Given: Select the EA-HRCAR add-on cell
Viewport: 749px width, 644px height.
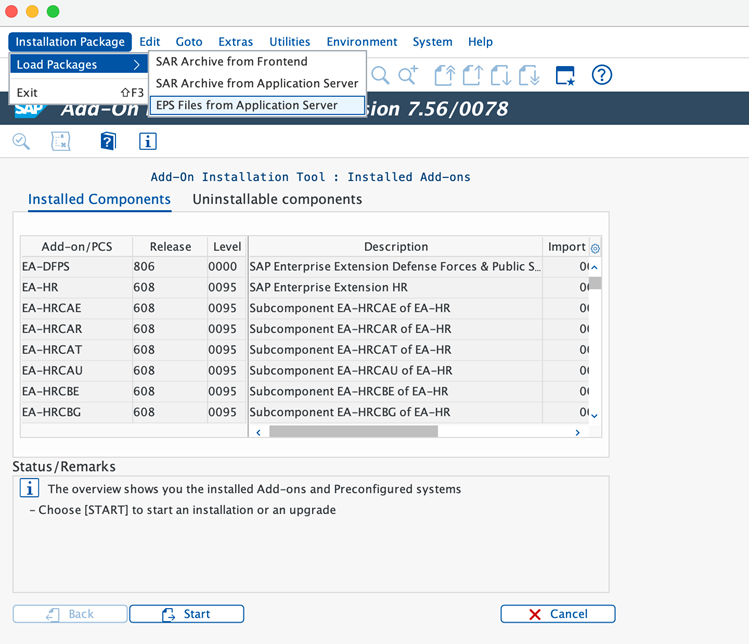Looking at the screenshot, I should click(x=76, y=329).
